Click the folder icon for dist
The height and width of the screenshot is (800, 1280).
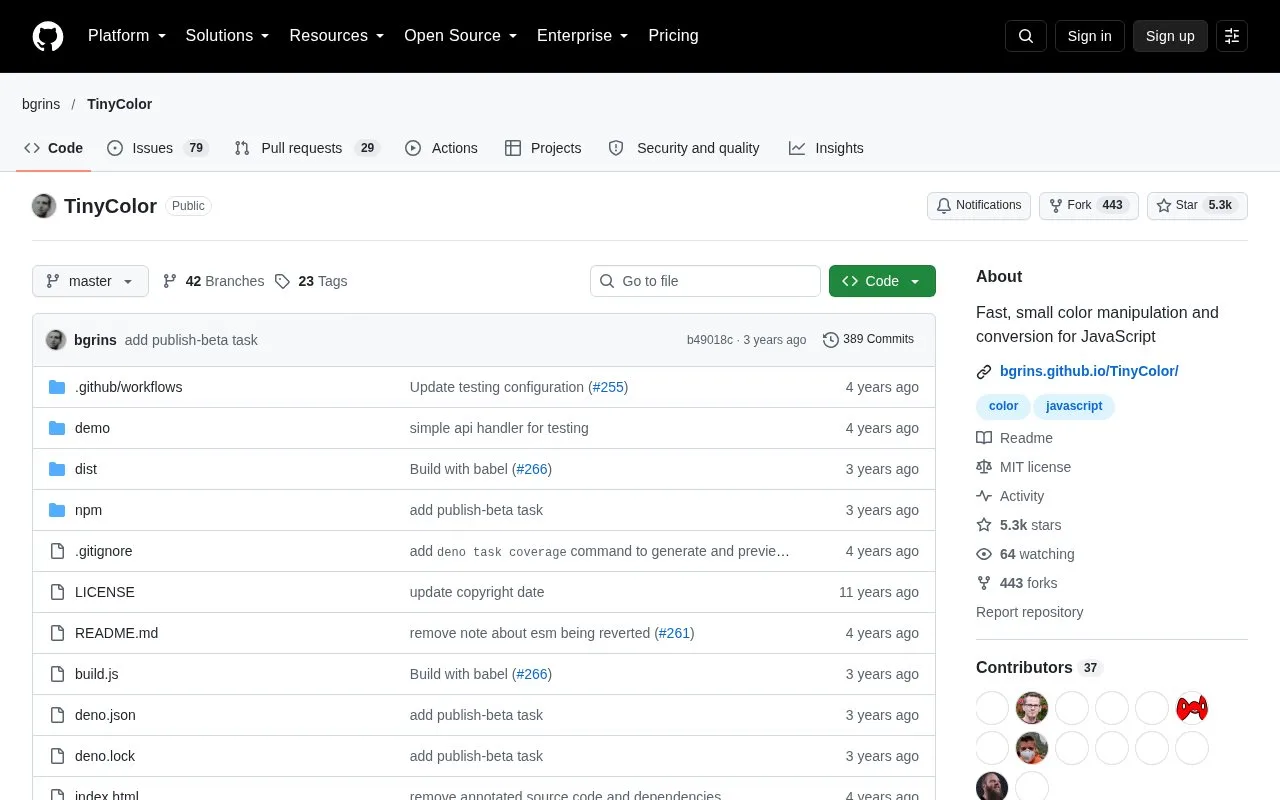click(x=57, y=469)
